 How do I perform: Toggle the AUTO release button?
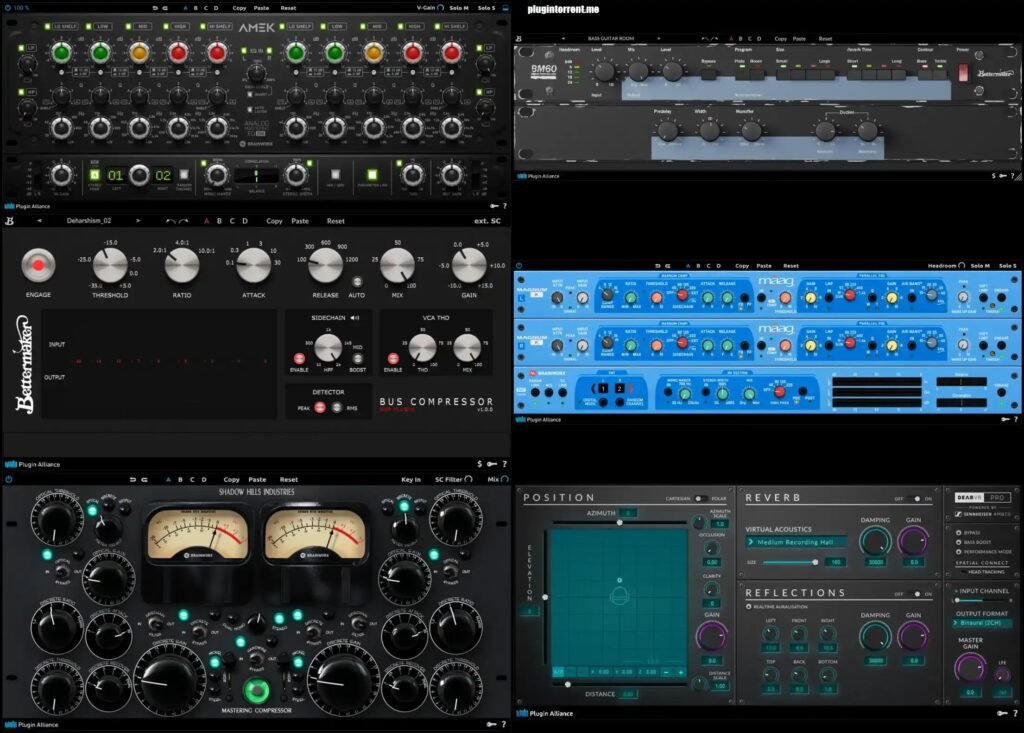[x=357, y=282]
